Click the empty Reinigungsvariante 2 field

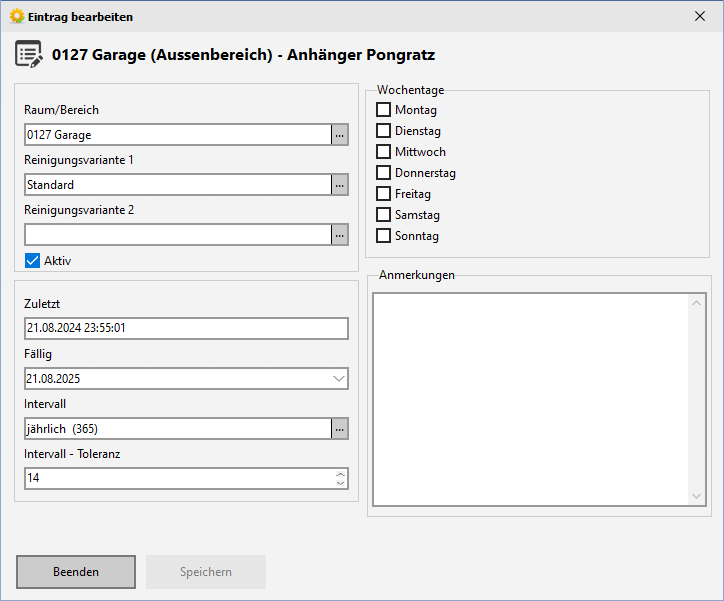click(x=178, y=235)
